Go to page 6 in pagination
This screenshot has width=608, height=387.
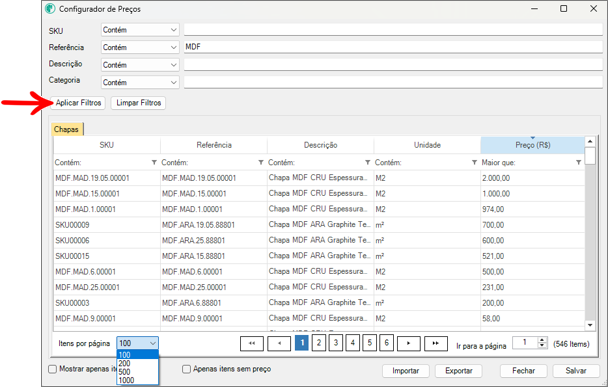(387, 343)
